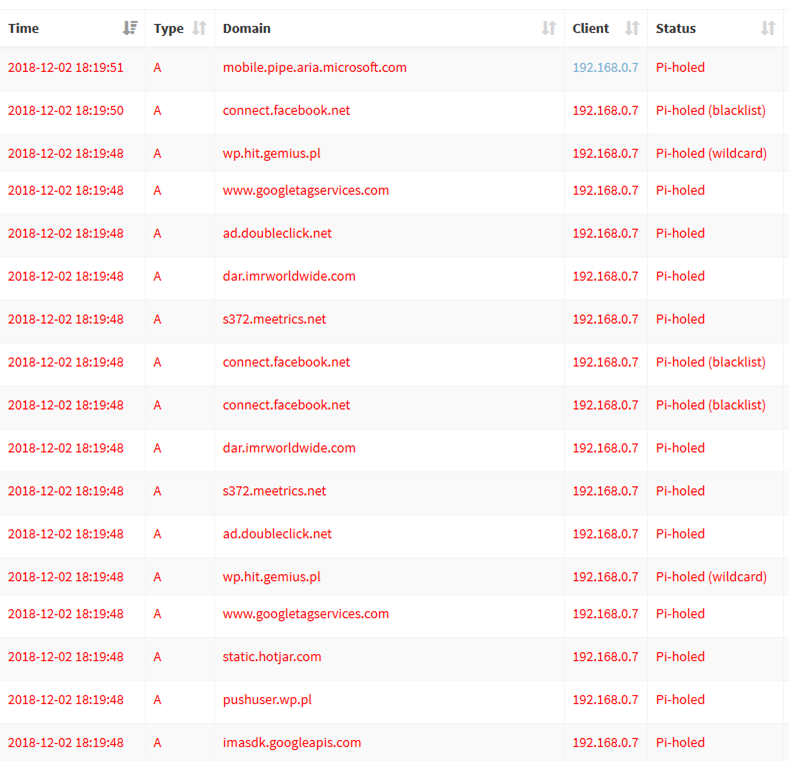789x761 pixels.
Task: Select the timestamp 2018-12-02 18:19:51
Action: coord(65,67)
